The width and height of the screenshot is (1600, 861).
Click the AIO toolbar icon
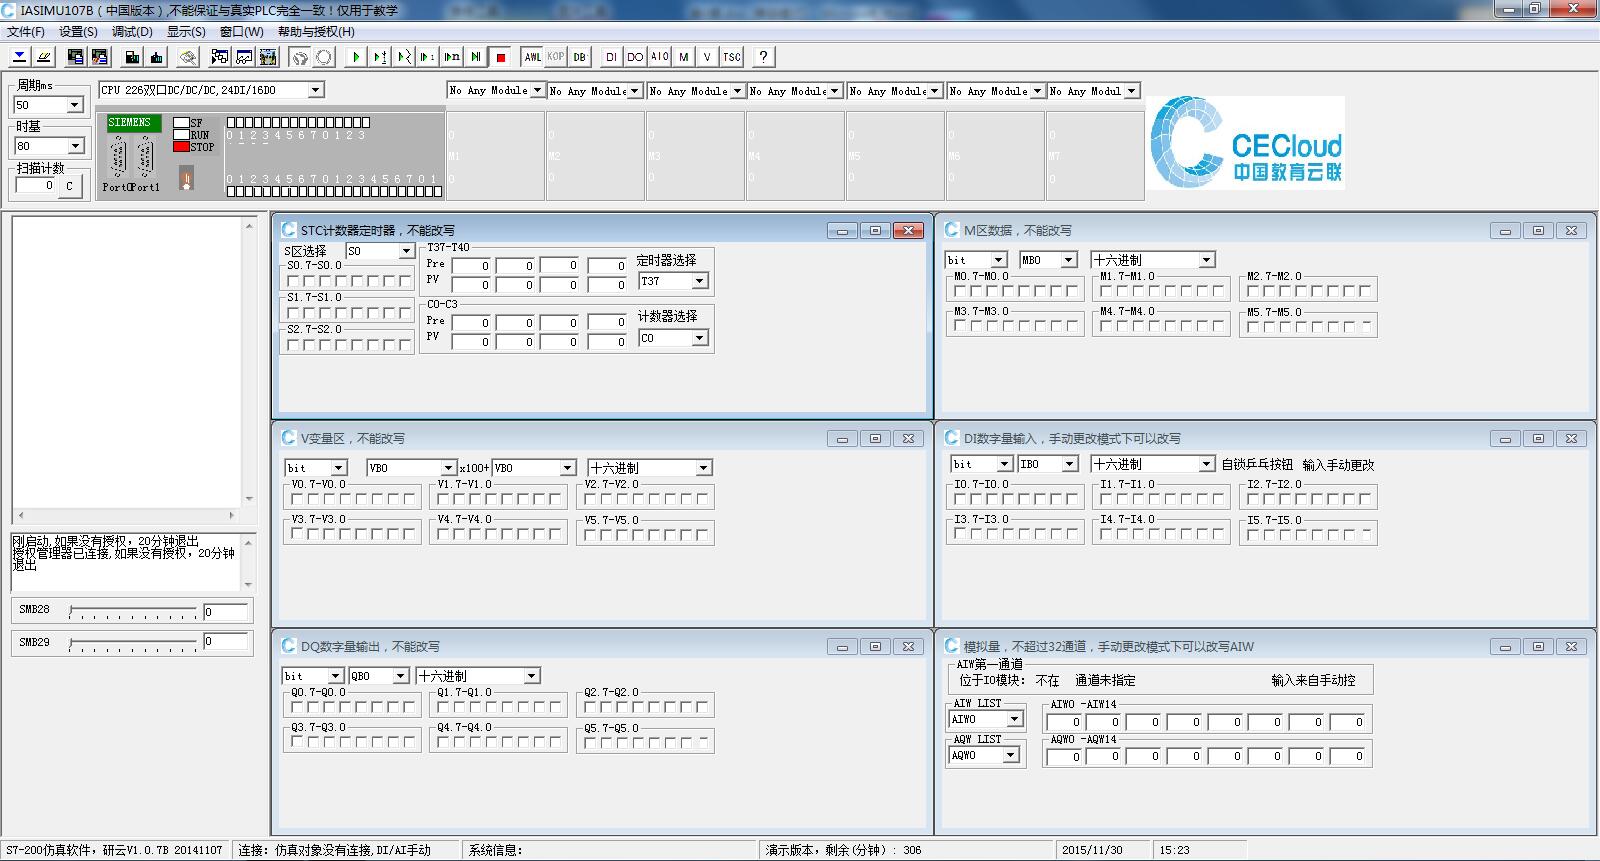click(x=659, y=57)
